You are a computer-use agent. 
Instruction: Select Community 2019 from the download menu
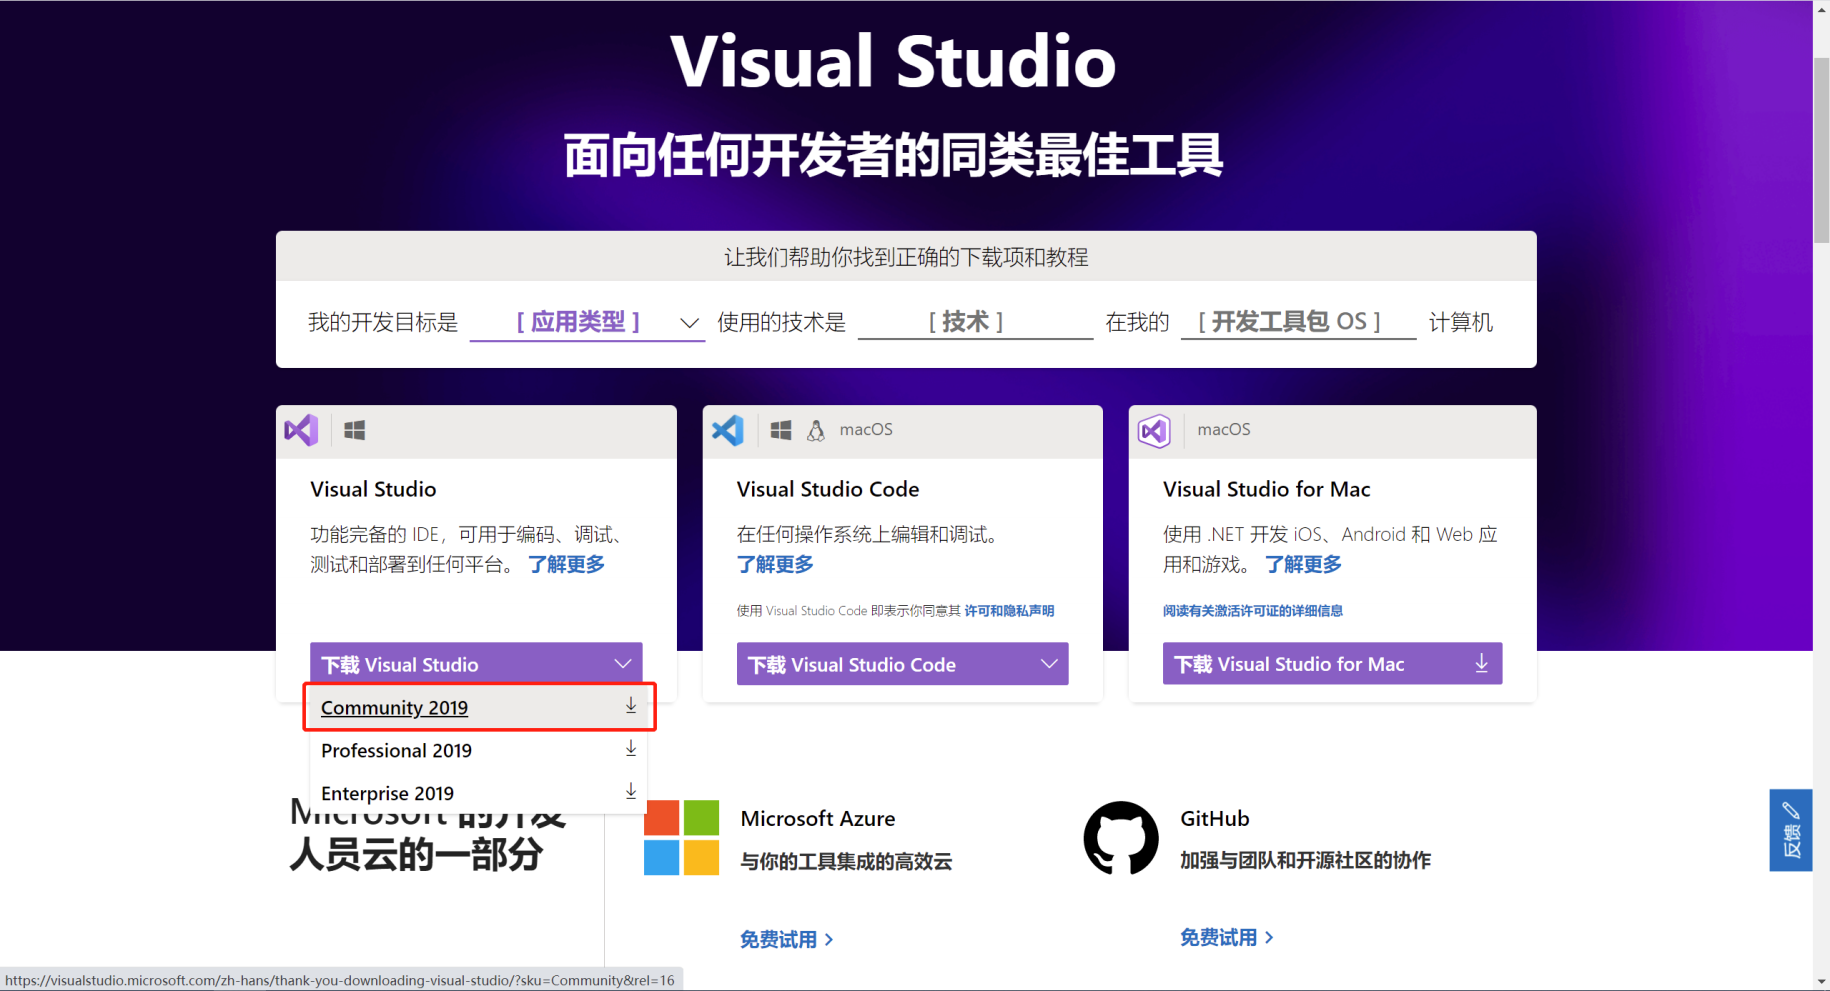479,707
